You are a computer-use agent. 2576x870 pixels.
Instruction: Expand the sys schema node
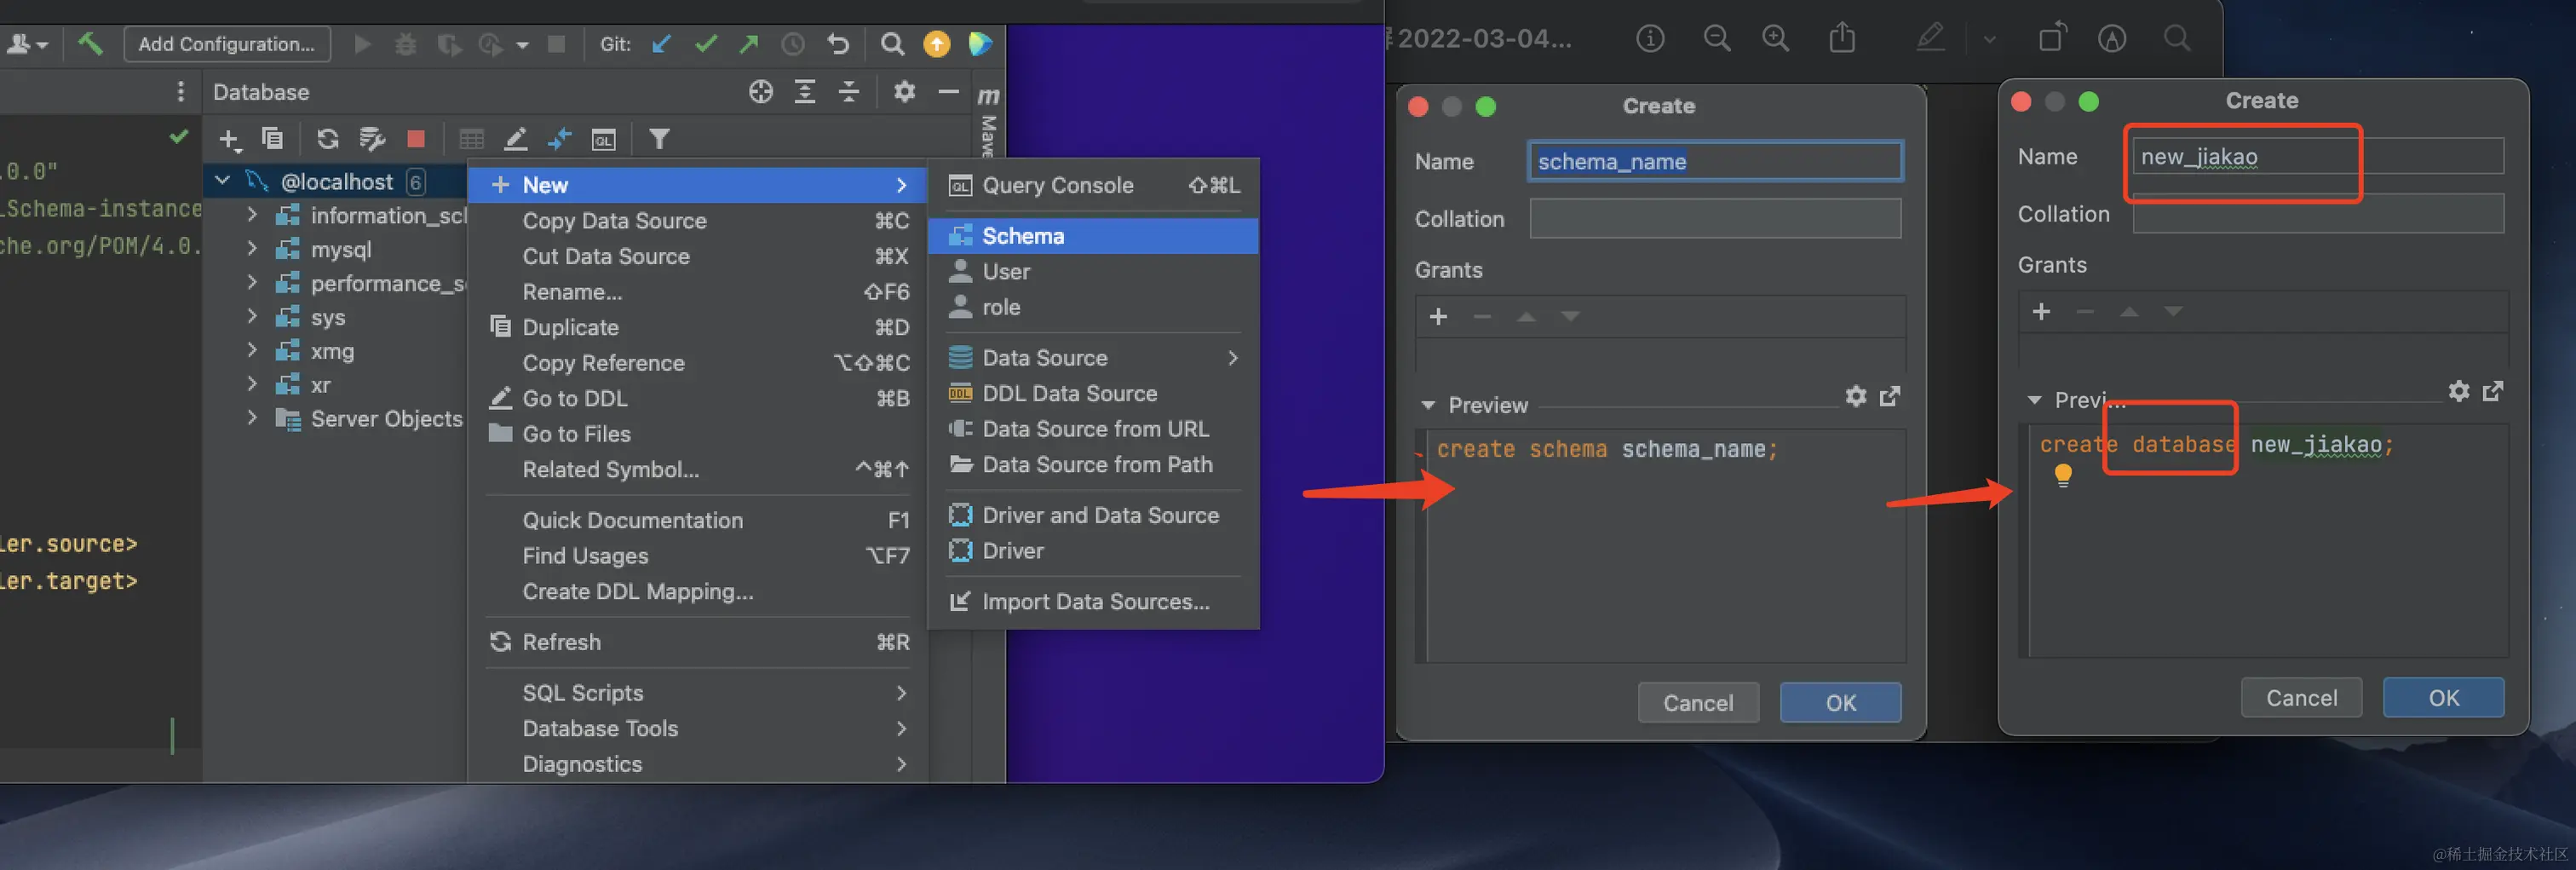[252, 316]
